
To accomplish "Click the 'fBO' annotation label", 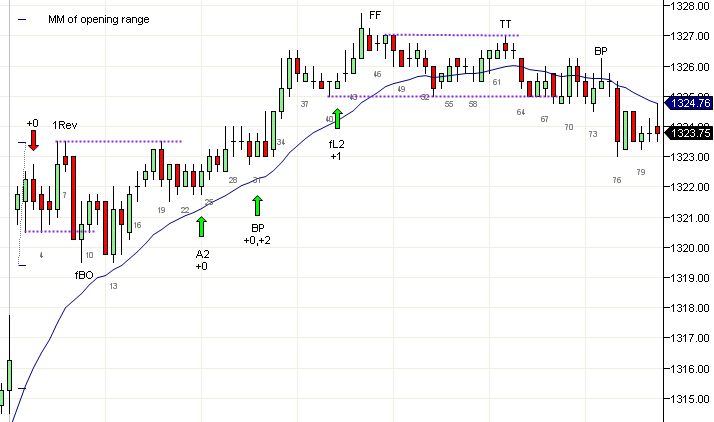I will tap(84, 275).
